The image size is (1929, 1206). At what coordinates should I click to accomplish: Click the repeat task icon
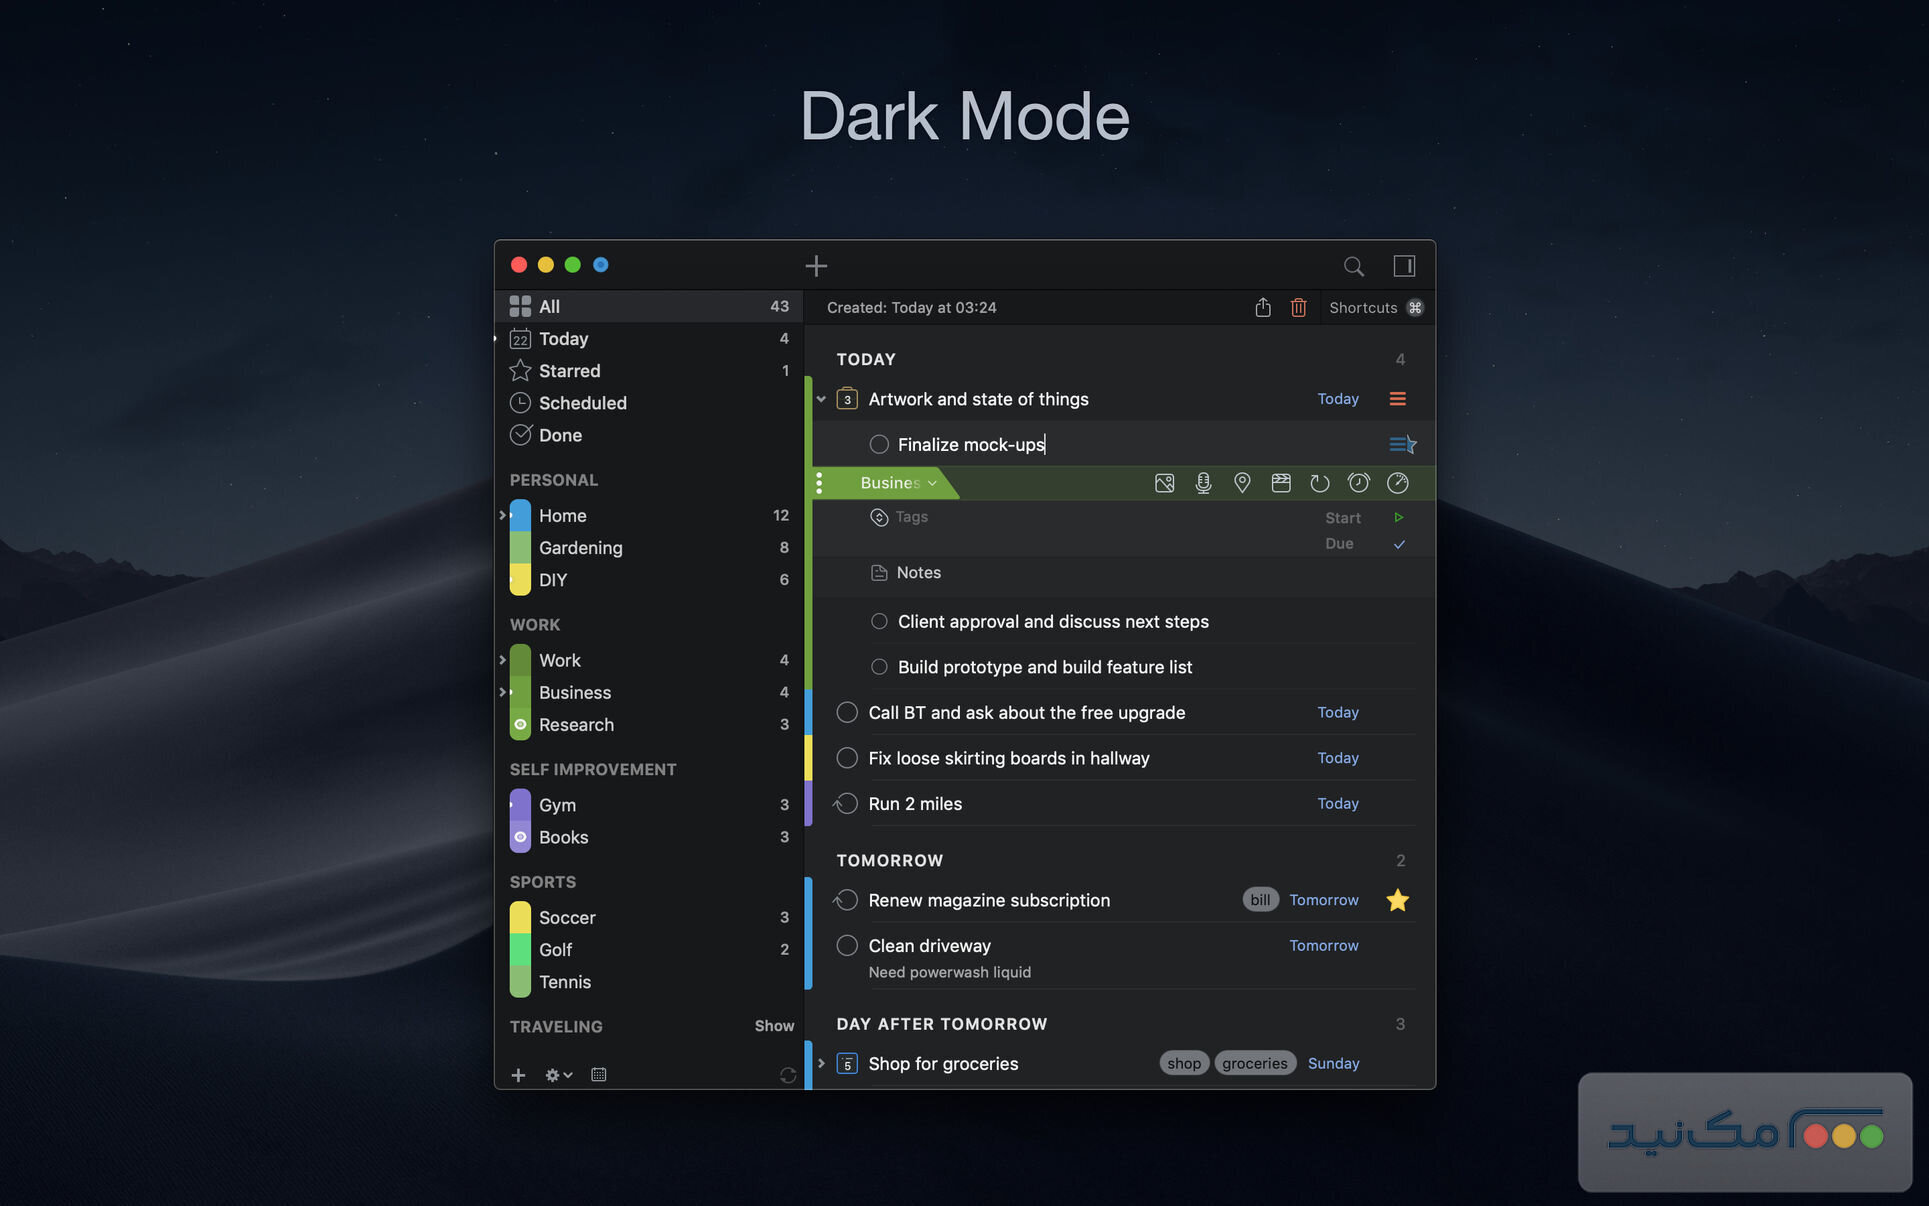1319,483
